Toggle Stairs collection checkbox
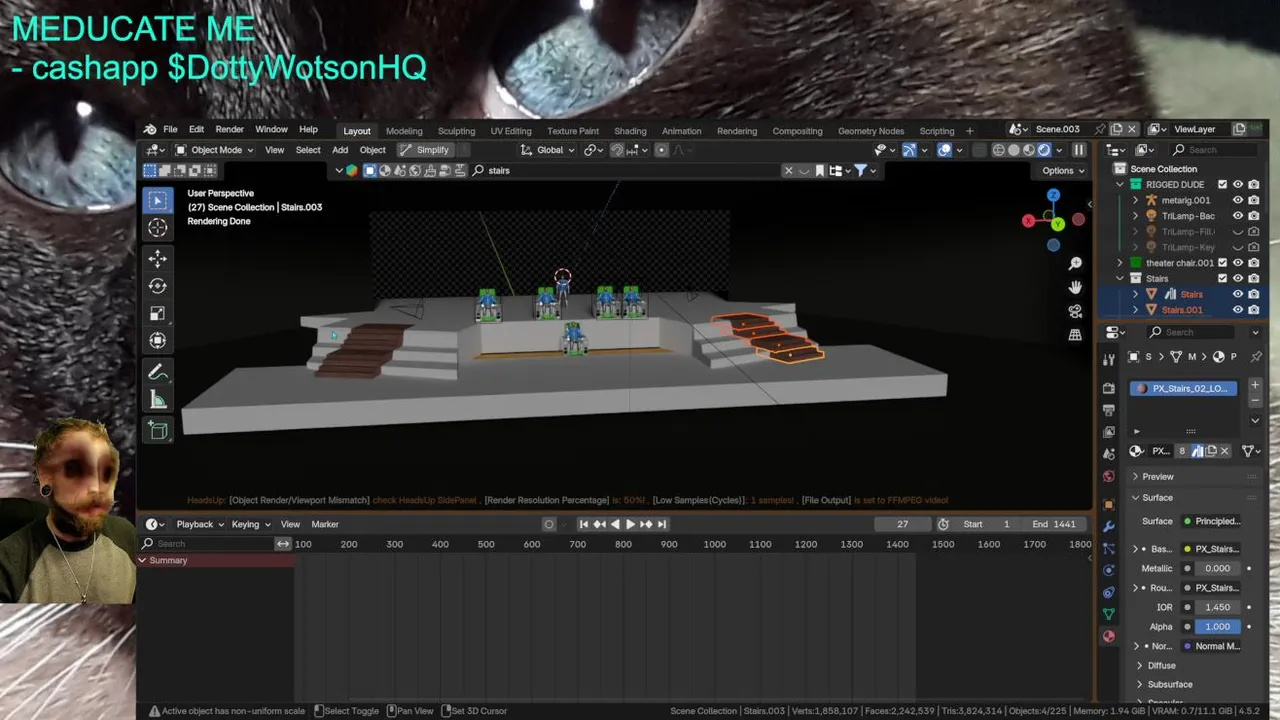 (1222, 278)
